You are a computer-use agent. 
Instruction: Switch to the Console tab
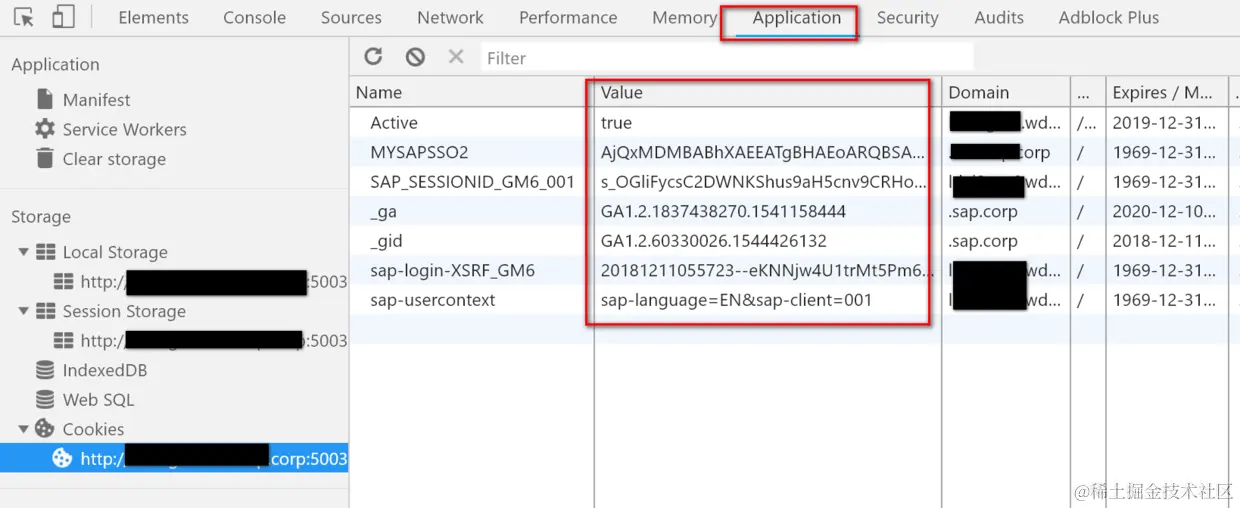point(254,18)
